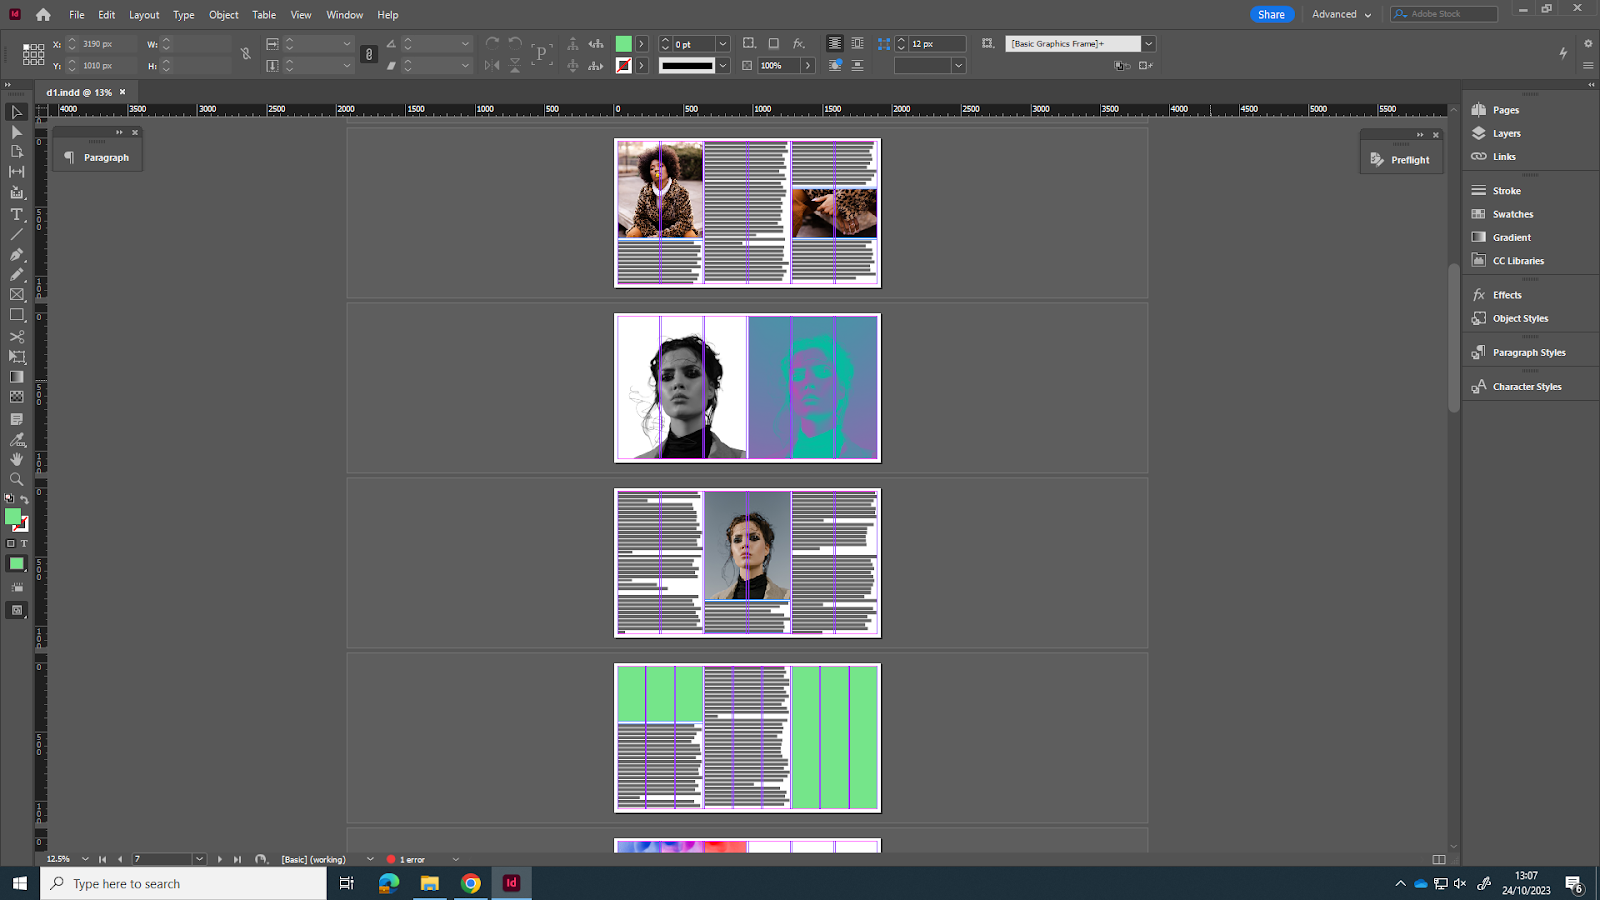1600x900 pixels.
Task: Select the Gap tool
Action: 16,172
